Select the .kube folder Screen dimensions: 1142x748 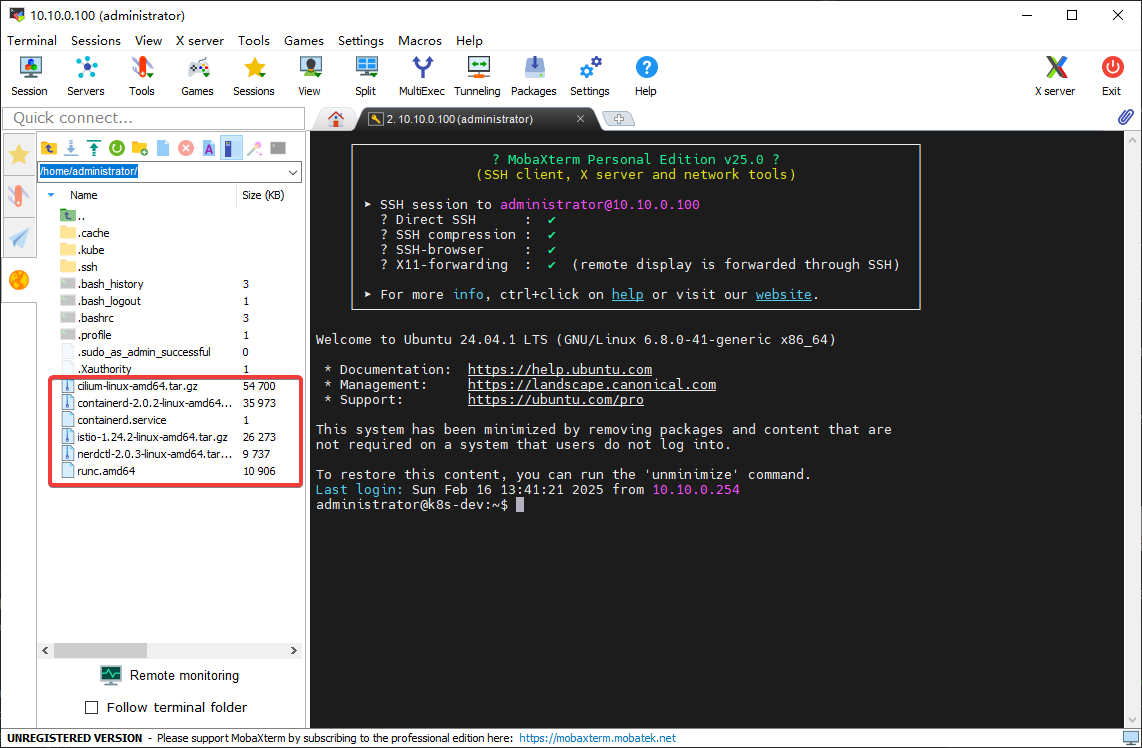92,250
